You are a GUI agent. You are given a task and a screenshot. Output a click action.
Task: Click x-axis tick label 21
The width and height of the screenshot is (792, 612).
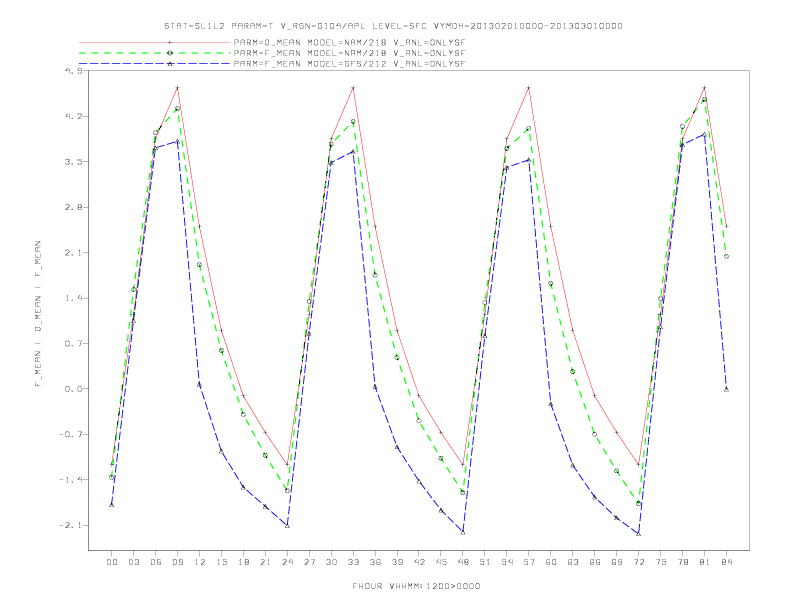pyautogui.click(x=265, y=562)
